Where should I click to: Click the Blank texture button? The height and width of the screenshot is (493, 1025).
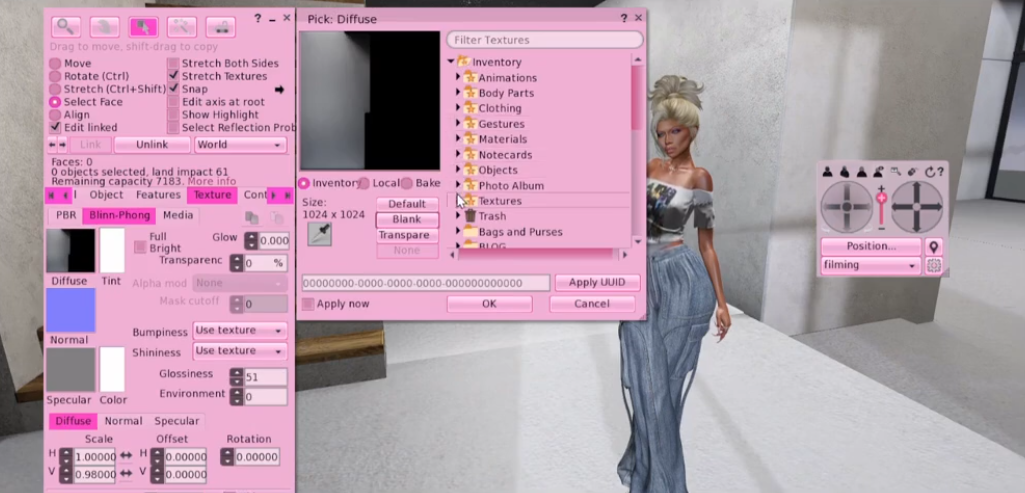407,219
